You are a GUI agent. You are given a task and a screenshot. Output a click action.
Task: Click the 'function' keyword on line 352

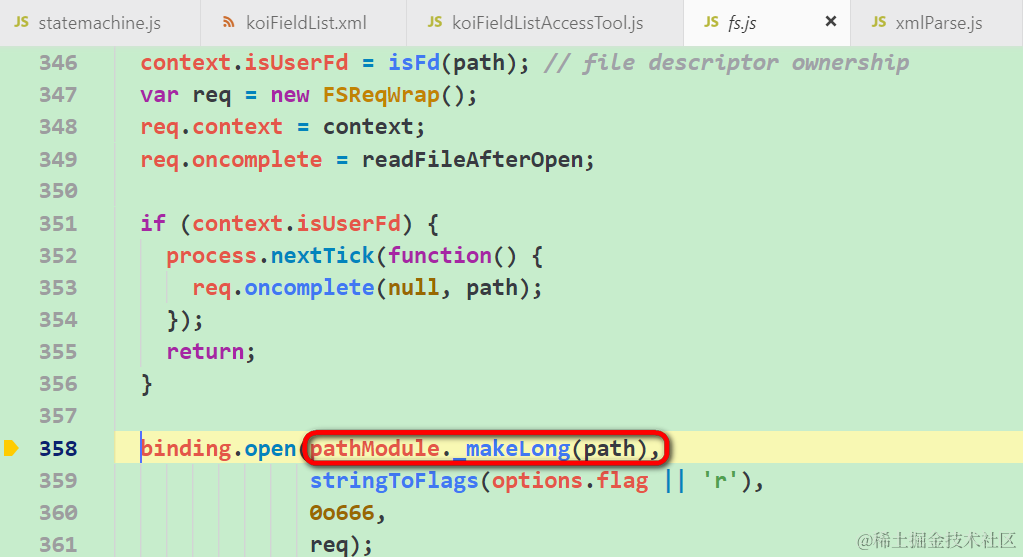click(440, 255)
